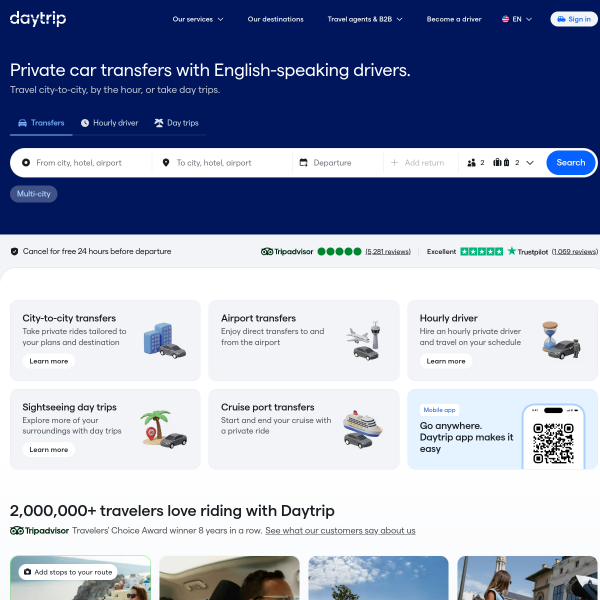Viewport: 600px width, 600px height.
Task: Open Become a driver page
Action: click(454, 19)
